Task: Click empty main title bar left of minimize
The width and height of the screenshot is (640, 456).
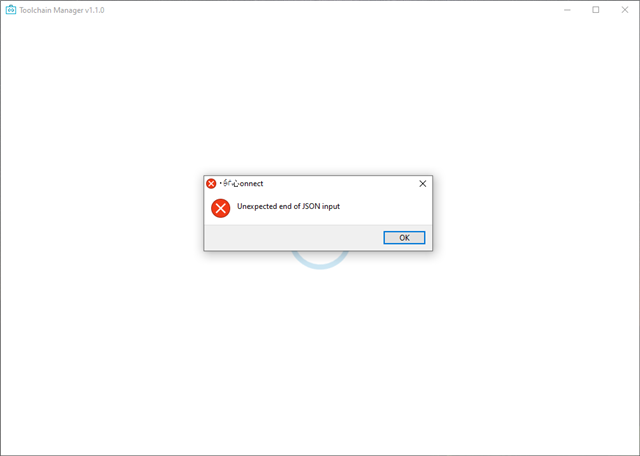Action: (x=327, y=10)
